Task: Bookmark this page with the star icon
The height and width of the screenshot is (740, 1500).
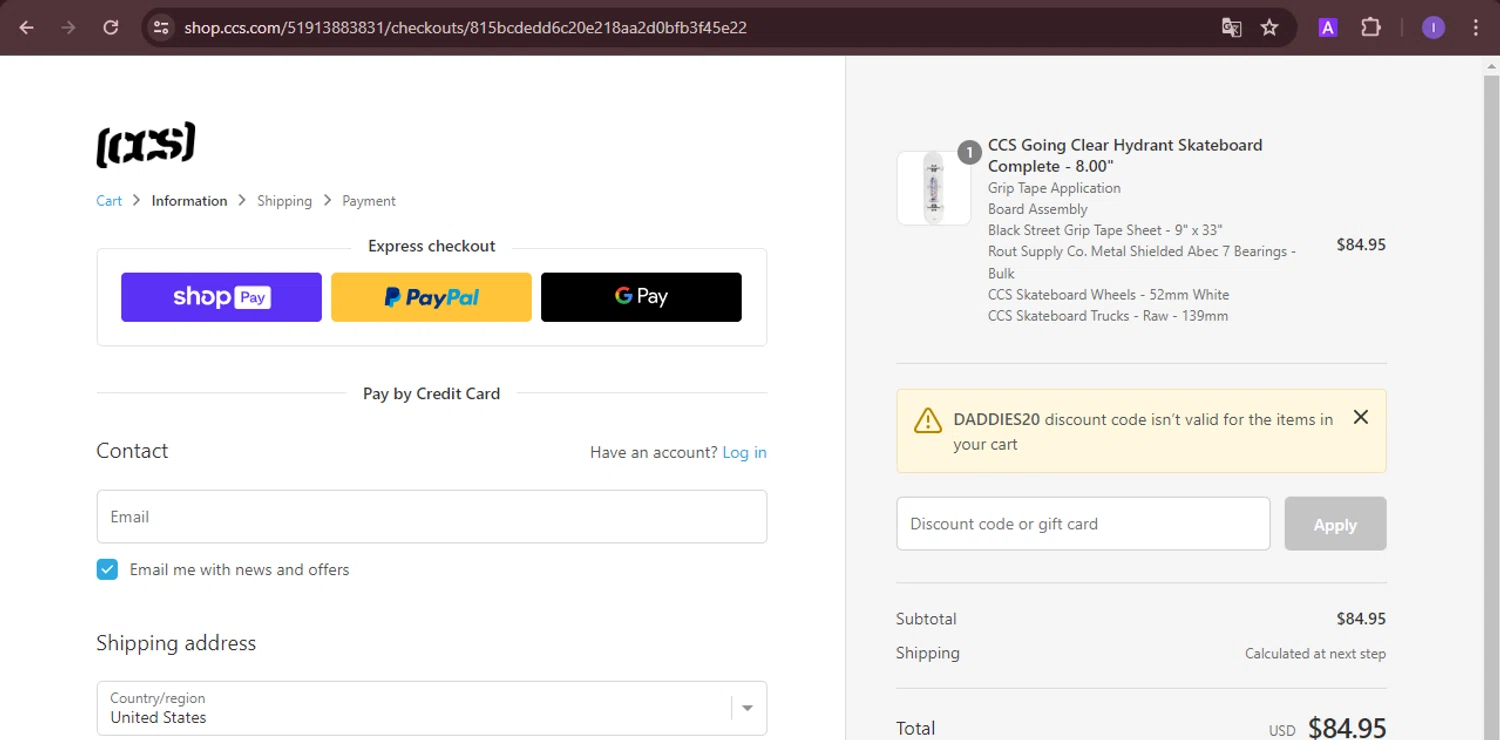Action: (1269, 28)
